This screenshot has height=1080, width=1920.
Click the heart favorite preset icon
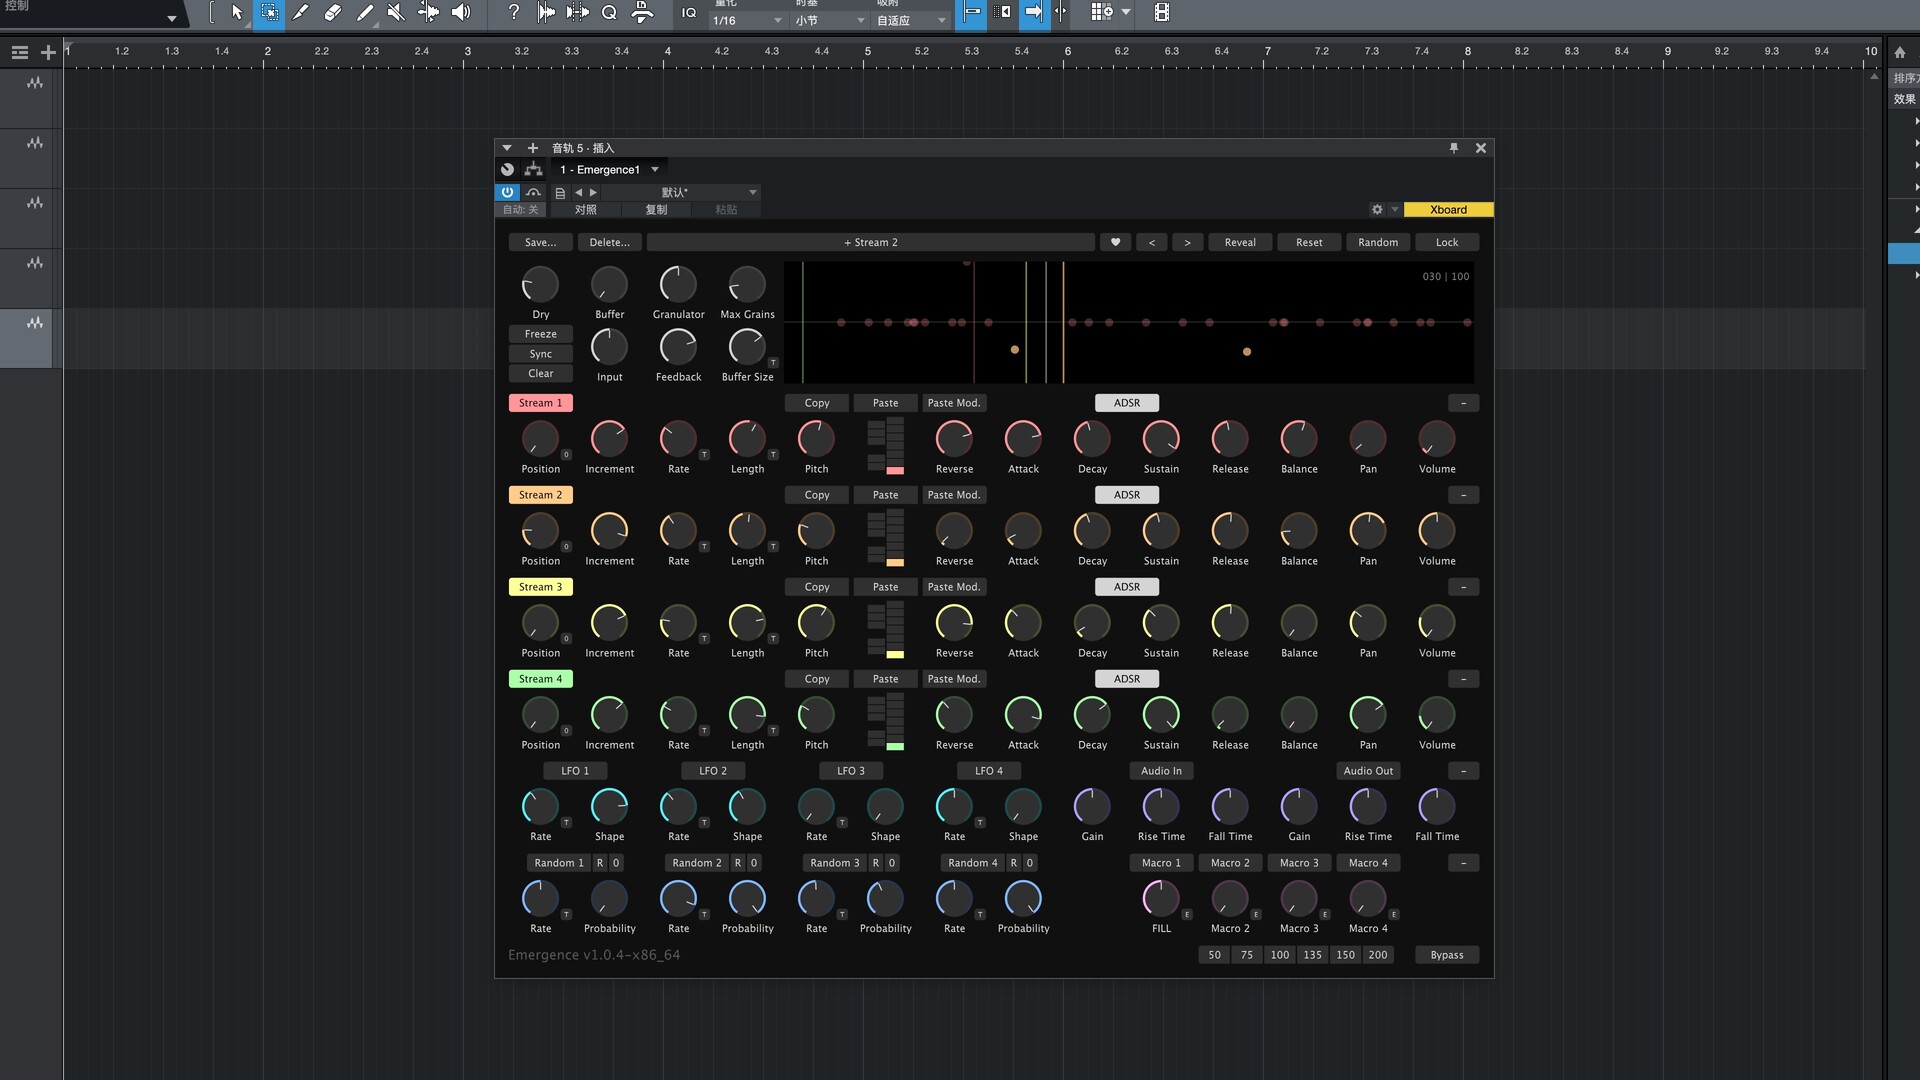1115,242
